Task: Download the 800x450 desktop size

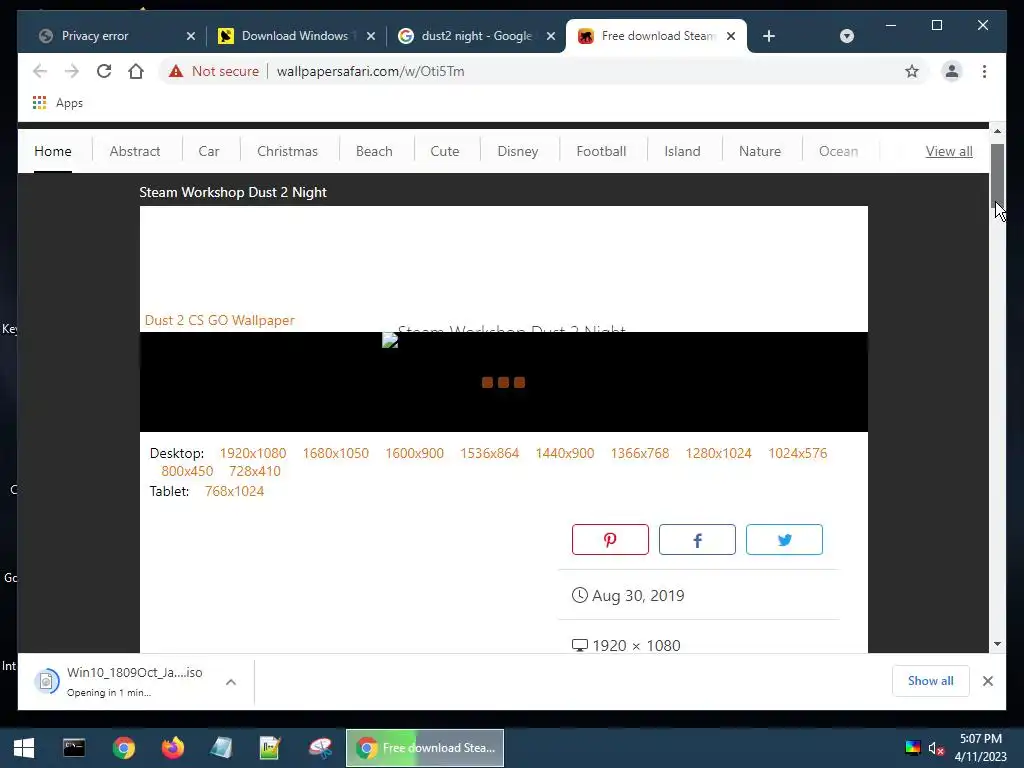Action: [187, 471]
